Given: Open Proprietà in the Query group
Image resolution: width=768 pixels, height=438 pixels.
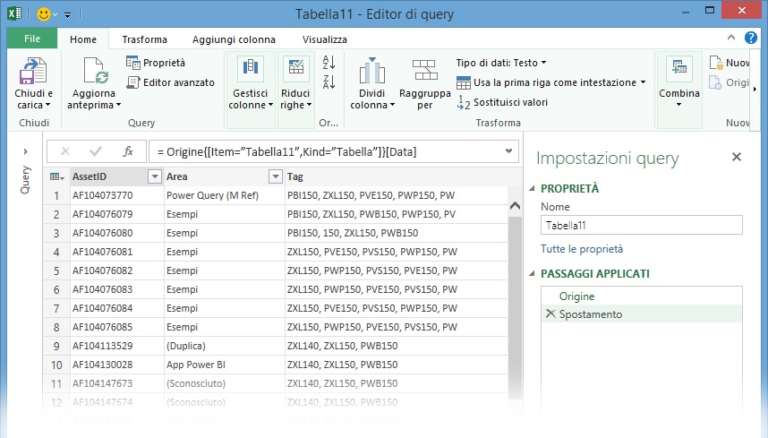Looking at the screenshot, I should 156,63.
